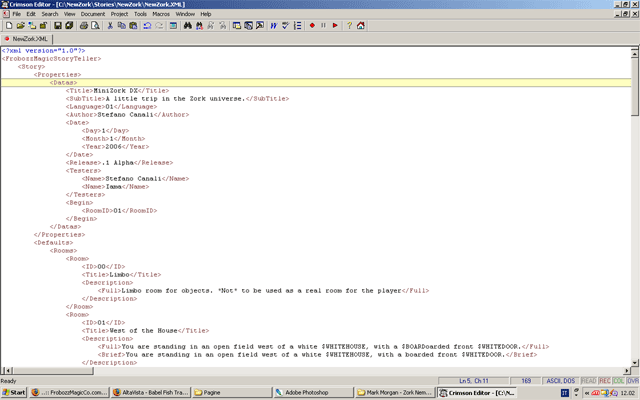
Task: Toggle Word Wrap with the W icon
Action: tap(274, 25)
